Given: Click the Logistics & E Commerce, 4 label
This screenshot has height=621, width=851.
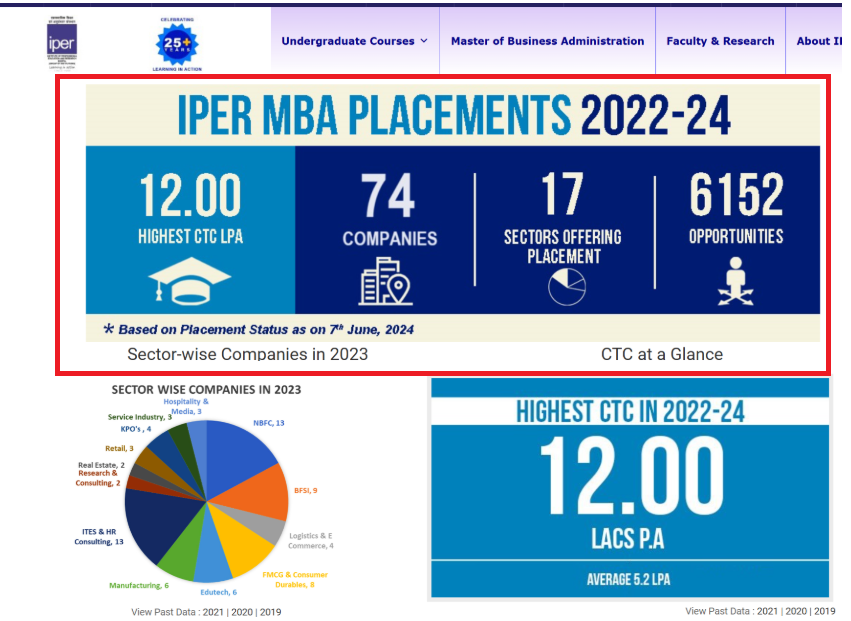Looking at the screenshot, I should point(311,541).
